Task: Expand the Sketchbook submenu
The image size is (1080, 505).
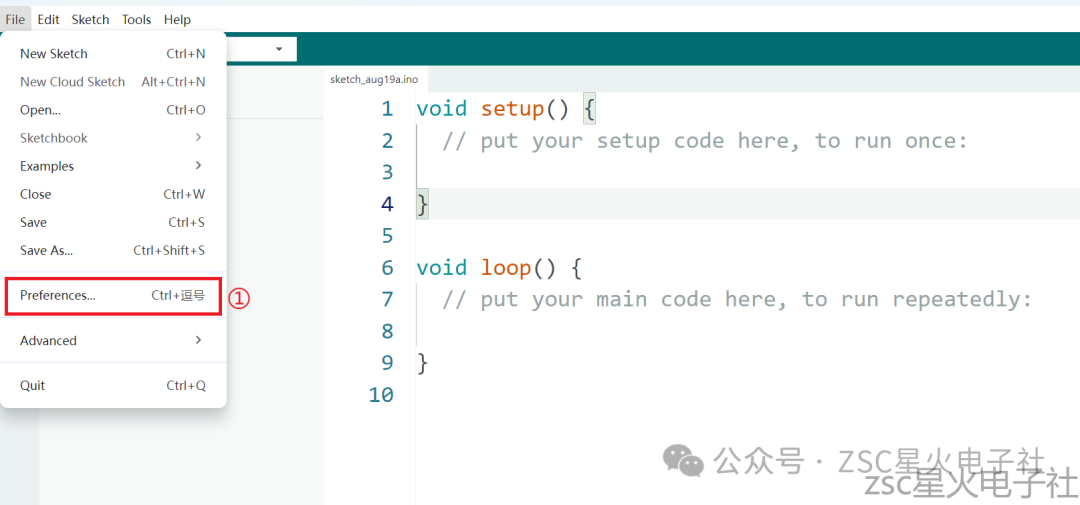Action: pos(113,138)
